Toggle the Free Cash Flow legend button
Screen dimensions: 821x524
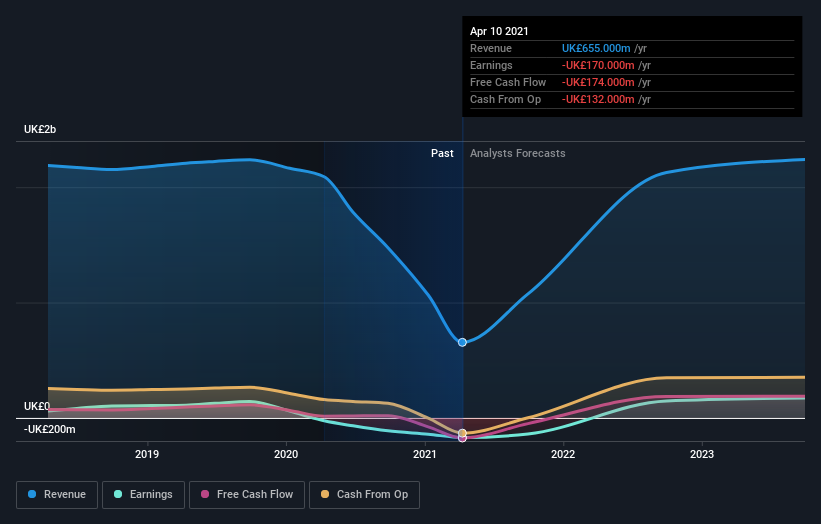247,495
